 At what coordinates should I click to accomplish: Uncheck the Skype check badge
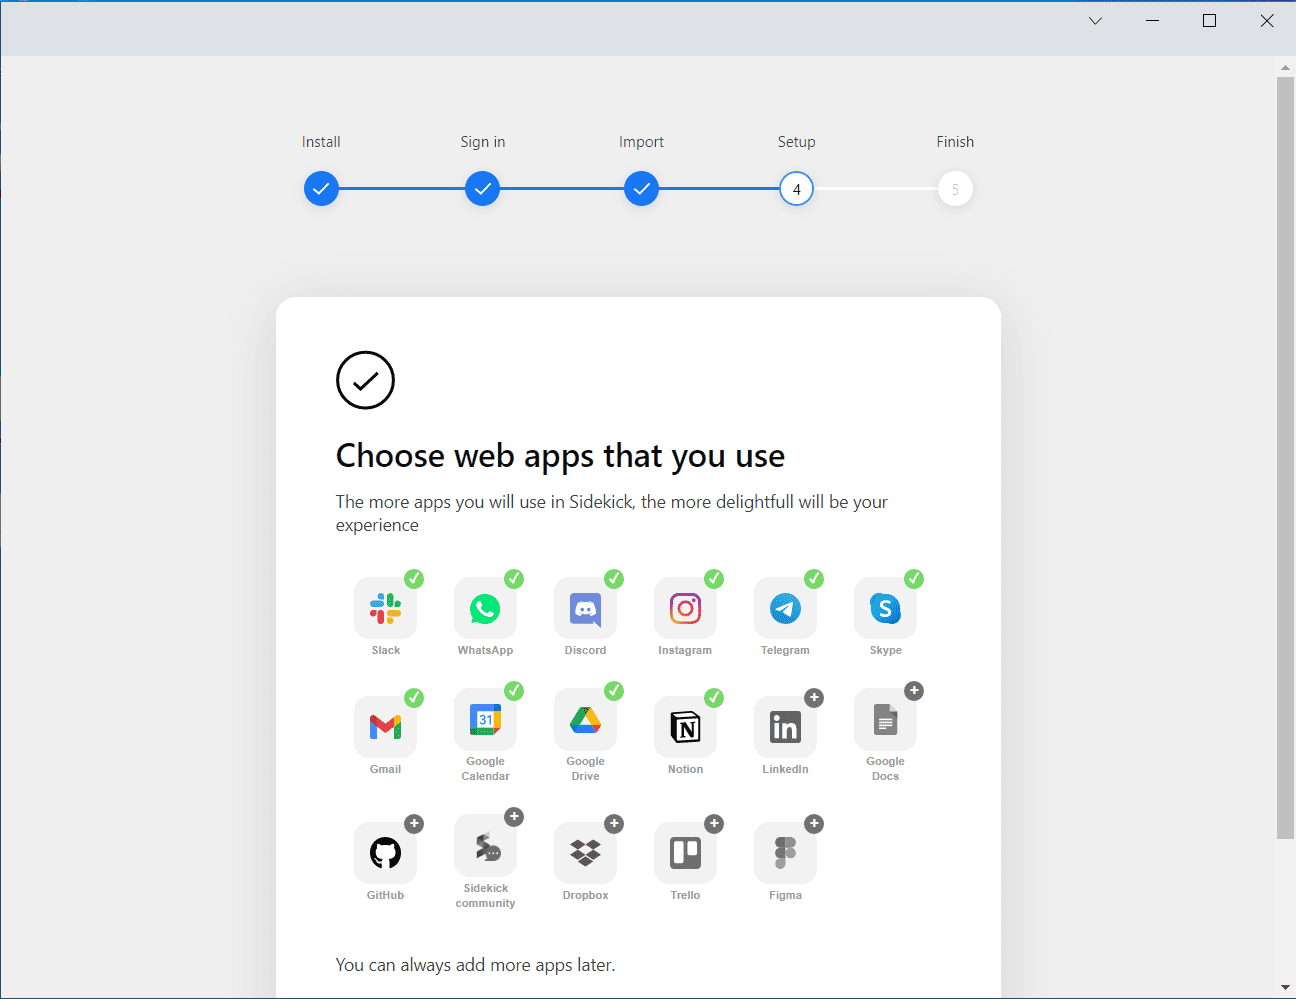point(914,579)
